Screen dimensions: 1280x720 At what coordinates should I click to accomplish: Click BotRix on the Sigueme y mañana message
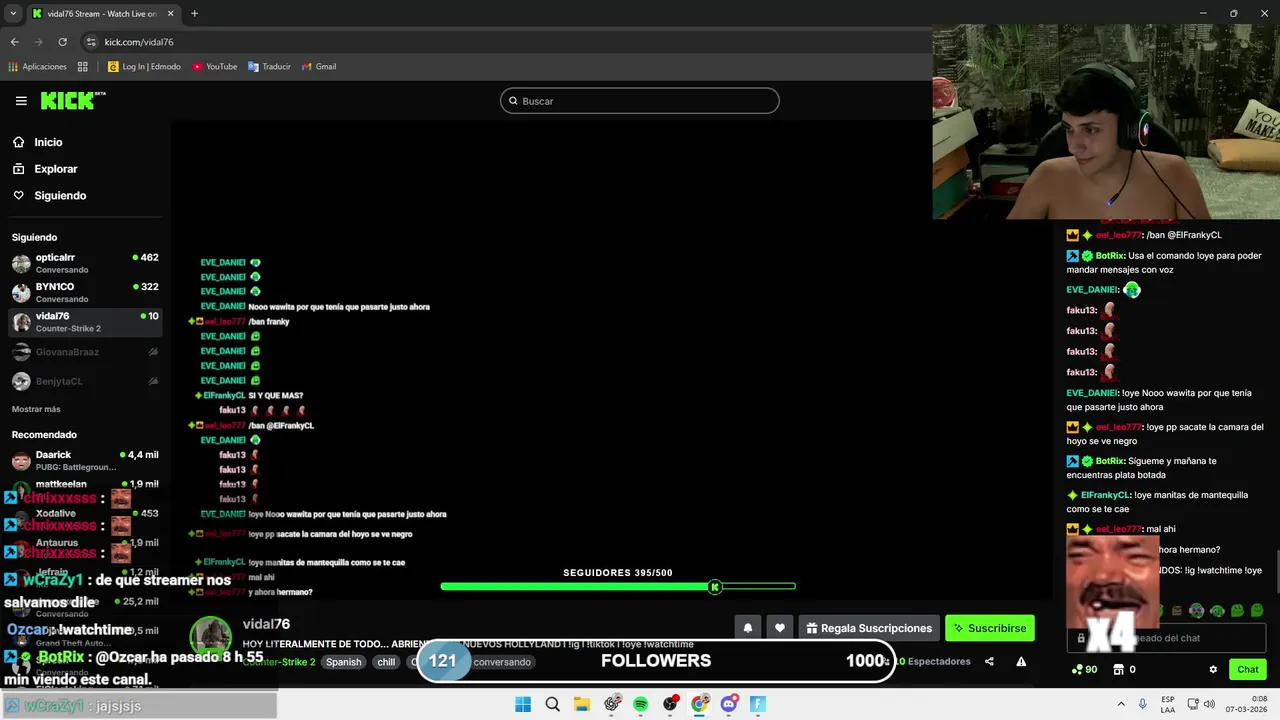pos(1107,461)
